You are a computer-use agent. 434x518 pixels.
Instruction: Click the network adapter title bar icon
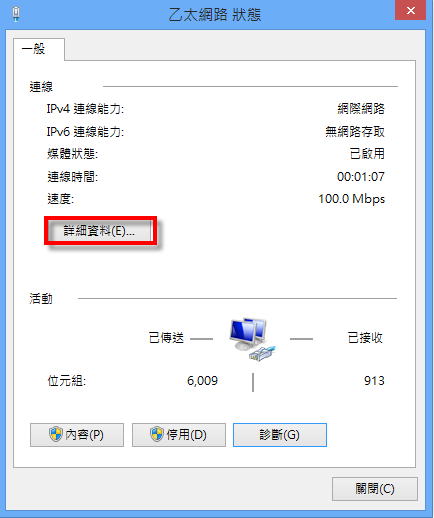pos(16,14)
